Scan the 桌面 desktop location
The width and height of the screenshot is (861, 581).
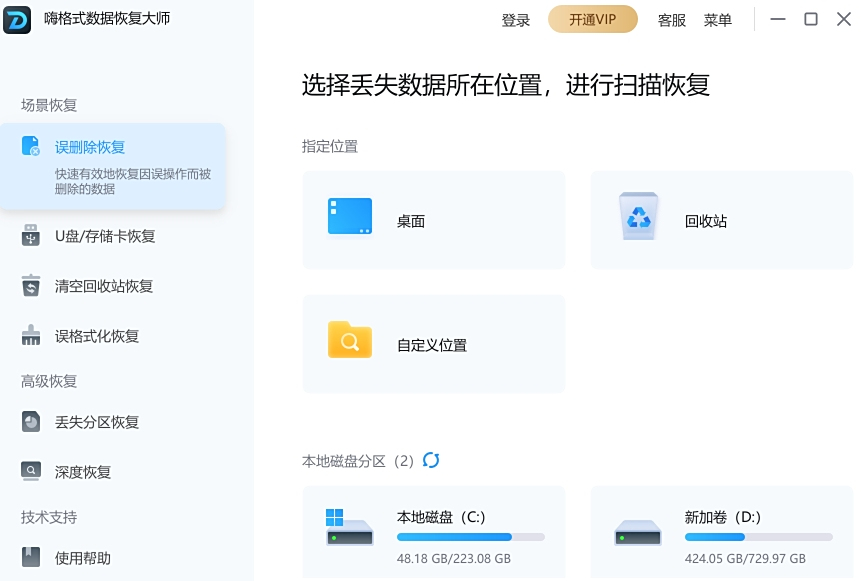point(433,220)
